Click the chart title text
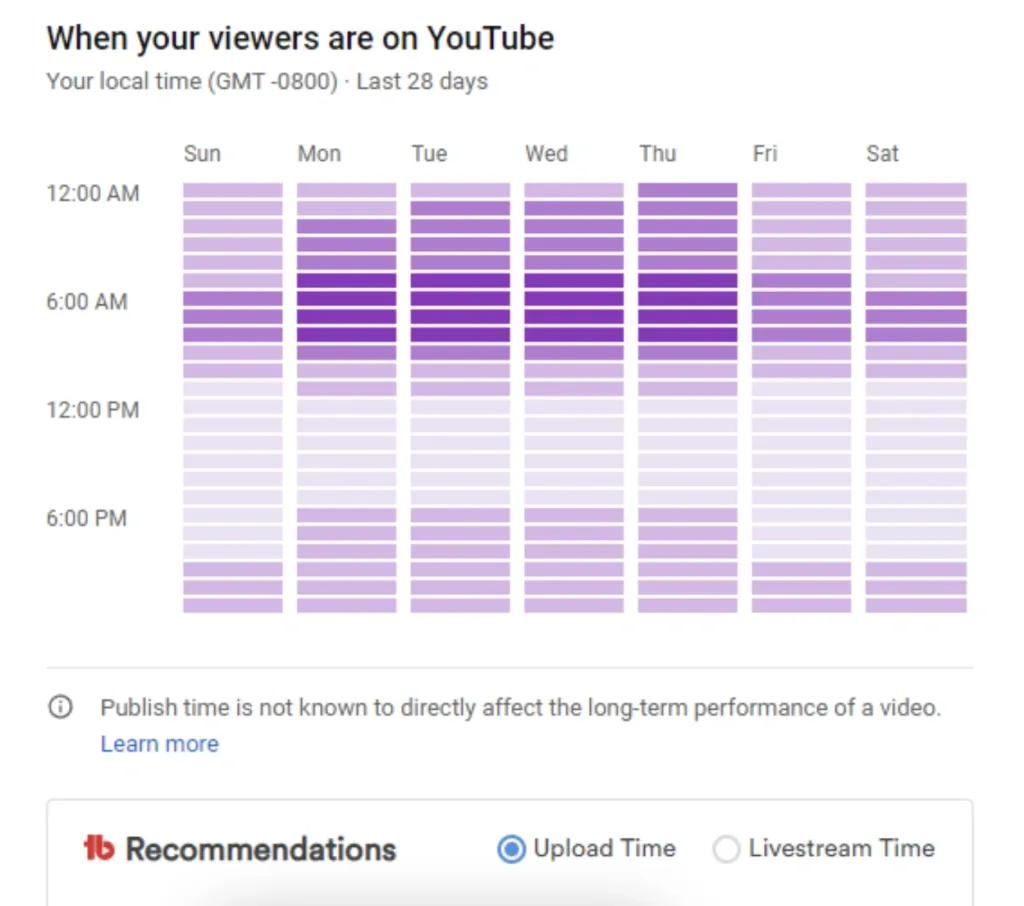The image size is (1024, 906). (300, 38)
